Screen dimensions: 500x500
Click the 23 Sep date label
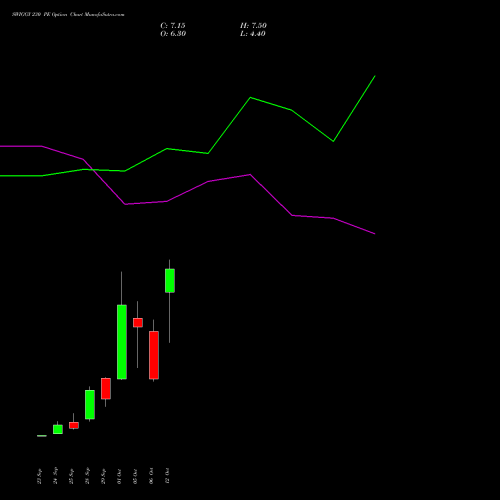pyautogui.click(x=39, y=476)
